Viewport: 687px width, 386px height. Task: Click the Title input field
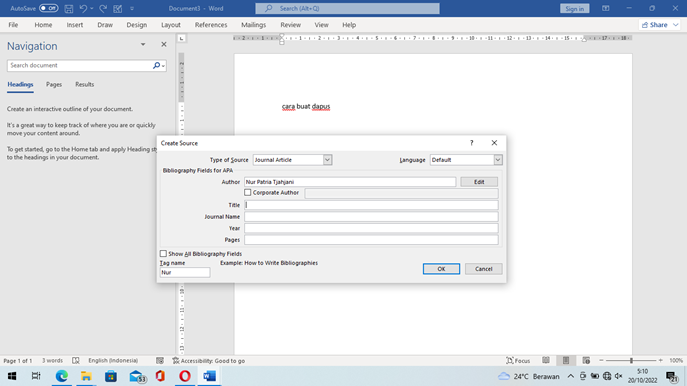pyautogui.click(x=371, y=205)
